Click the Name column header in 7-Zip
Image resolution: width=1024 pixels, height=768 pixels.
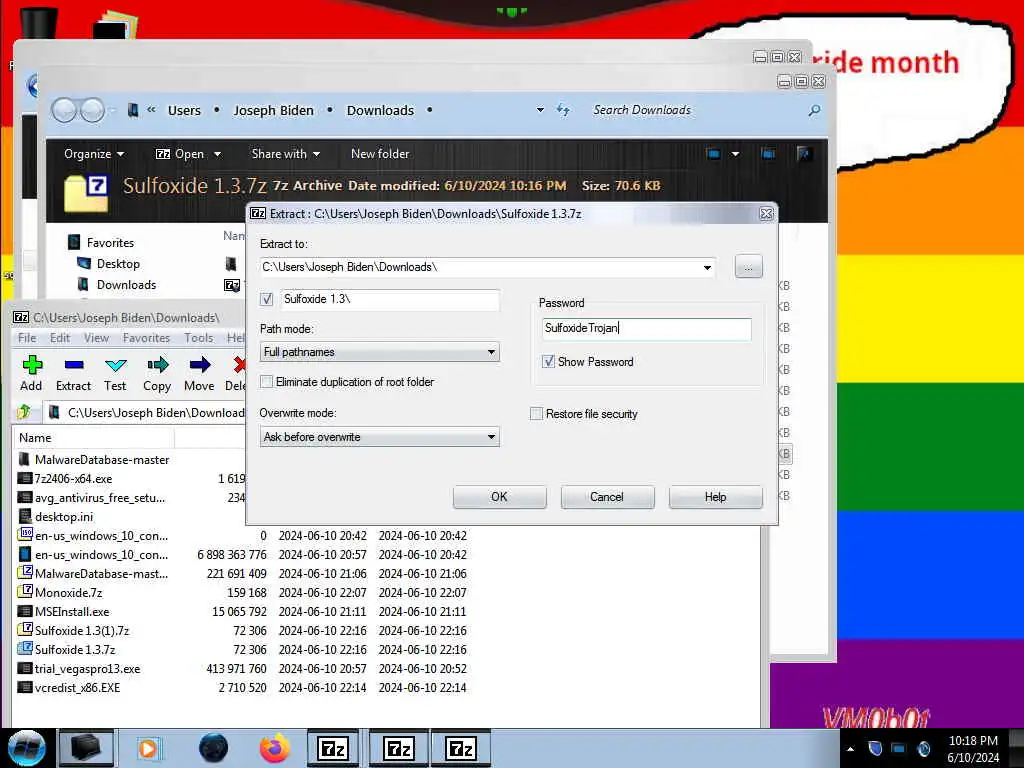(93, 438)
